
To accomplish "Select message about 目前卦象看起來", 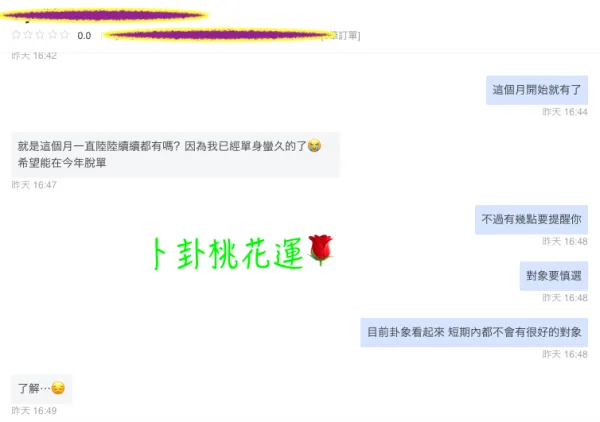I will 474,332.
